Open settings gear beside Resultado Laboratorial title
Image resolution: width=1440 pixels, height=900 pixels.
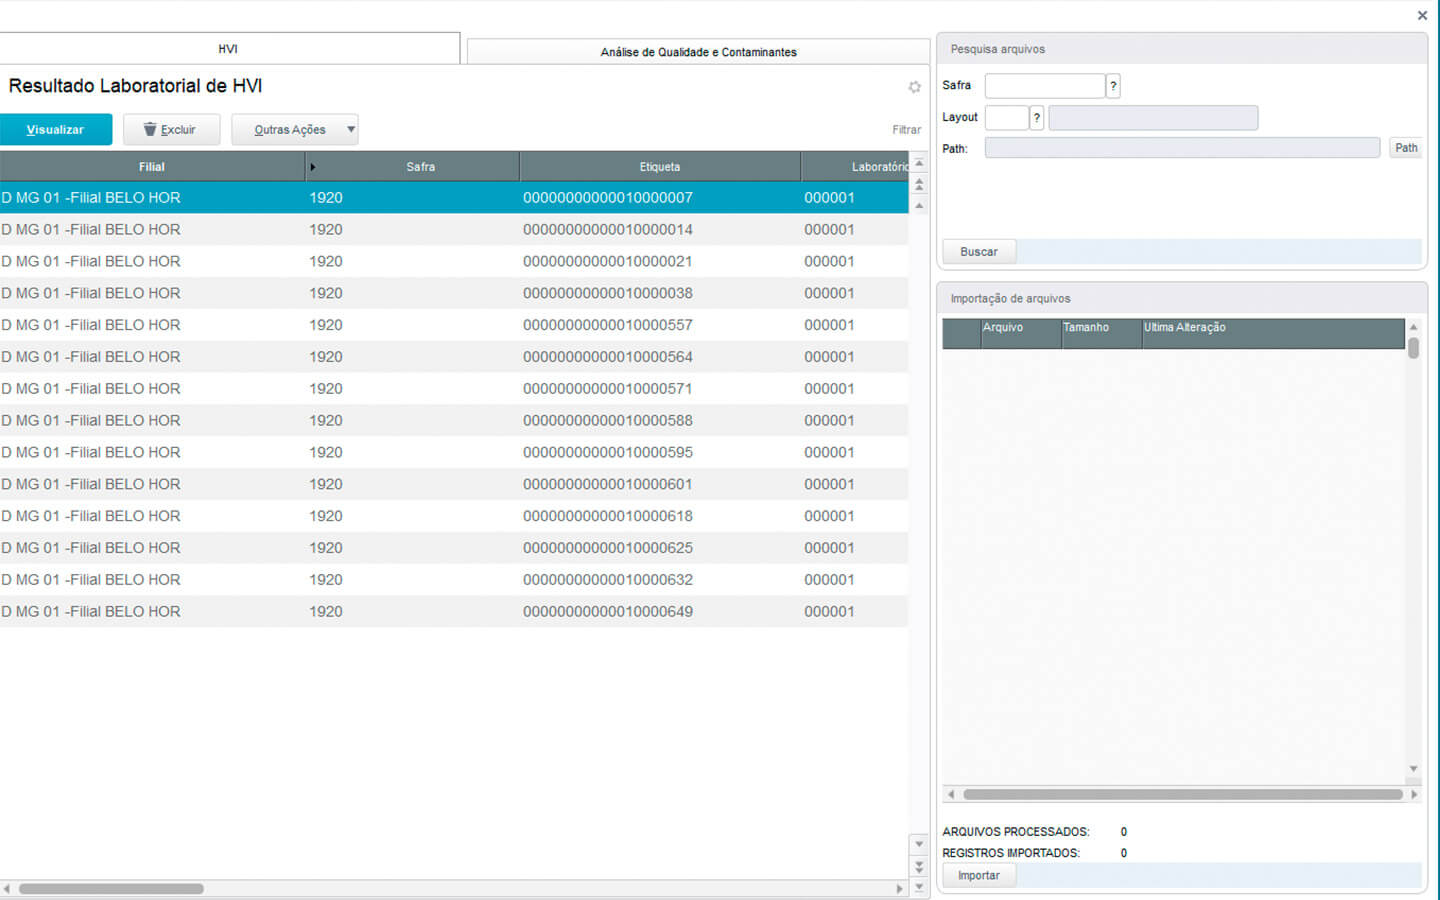coord(914,87)
